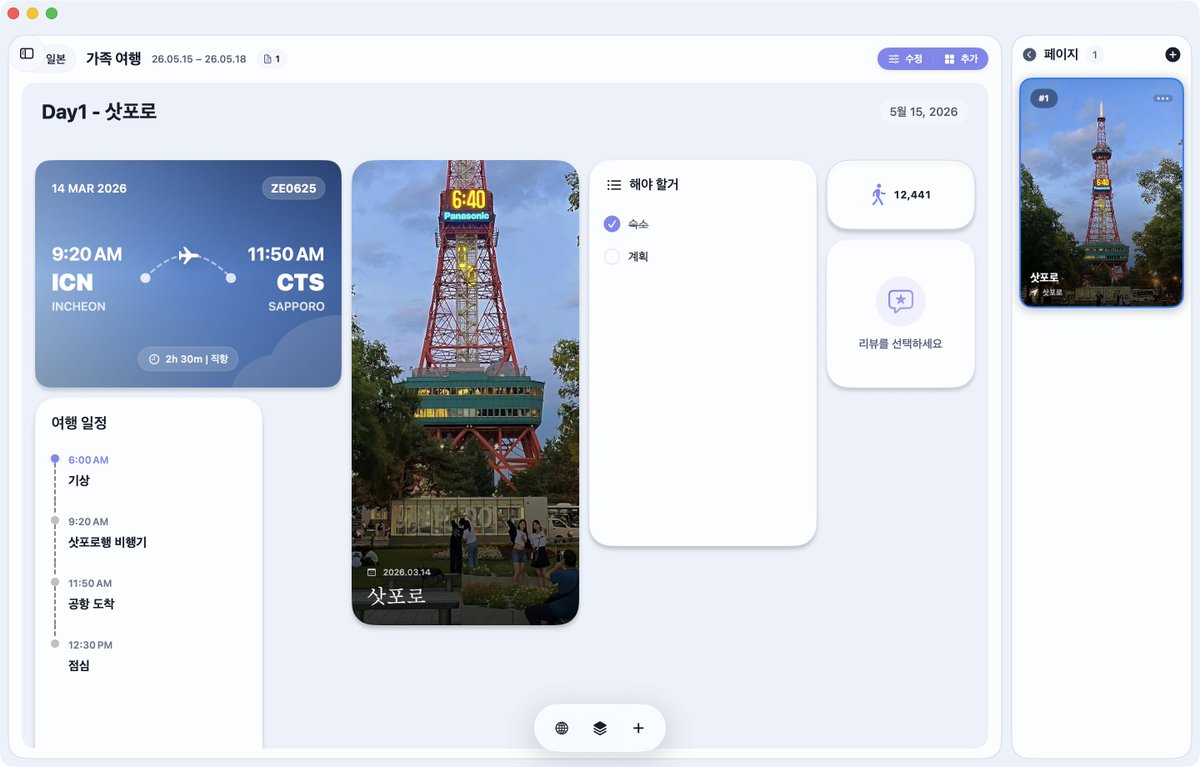Add a new page with the plus icon
This screenshot has width=1200, height=767.
pyautogui.click(x=1173, y=55)
